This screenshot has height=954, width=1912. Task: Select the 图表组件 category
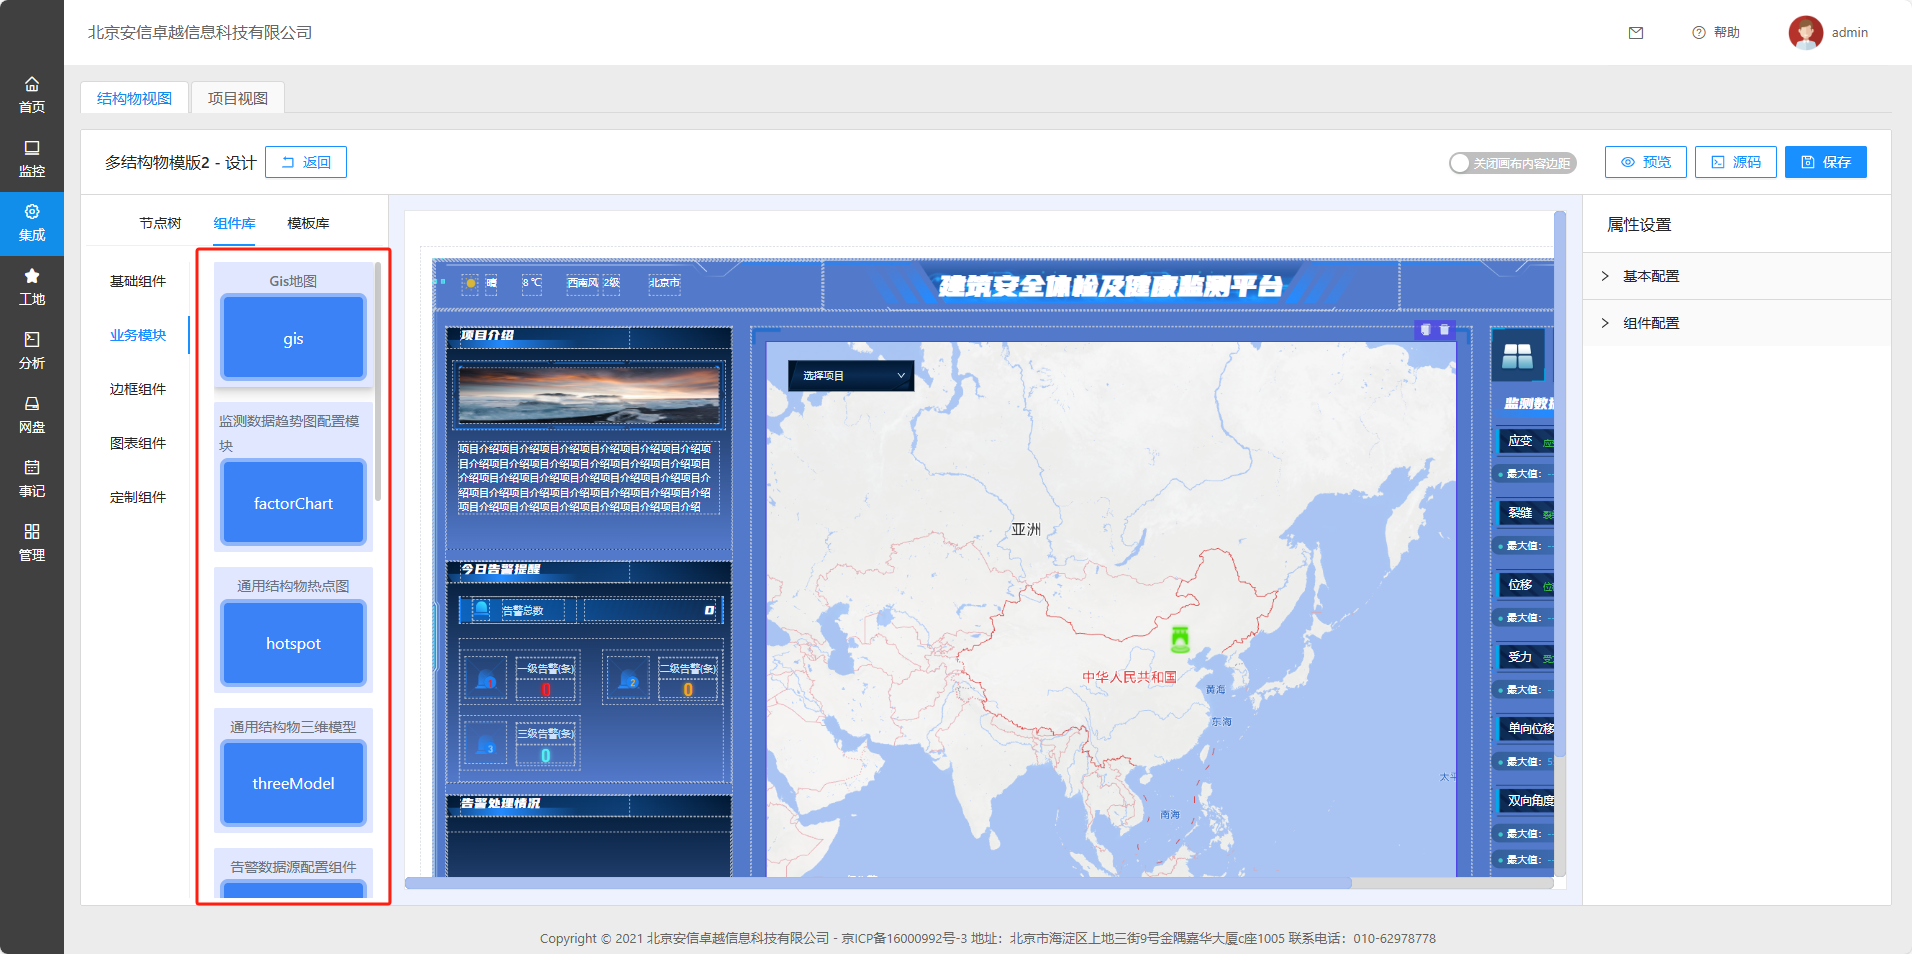[138, 443]
